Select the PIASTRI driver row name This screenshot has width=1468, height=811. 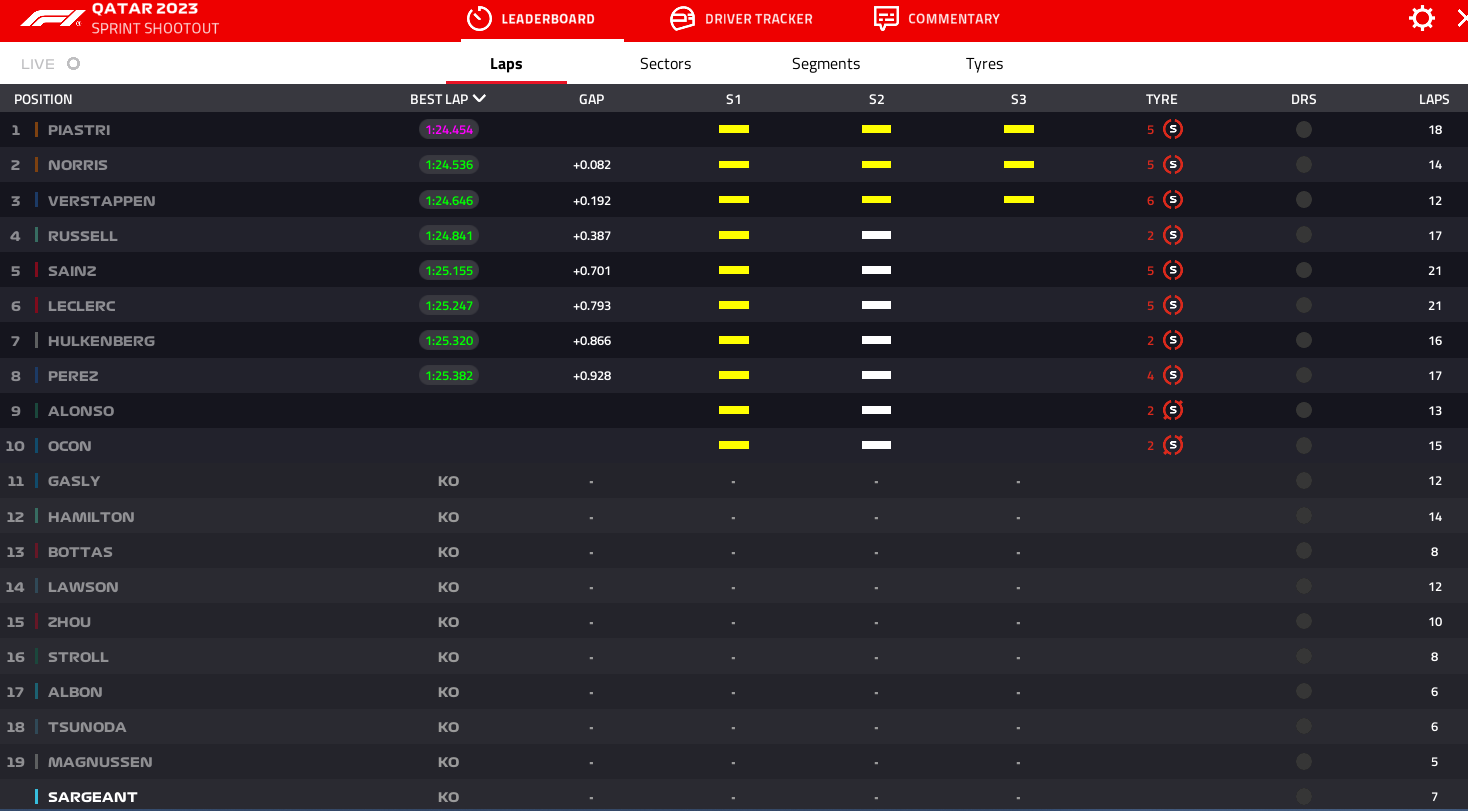[79, 130]
